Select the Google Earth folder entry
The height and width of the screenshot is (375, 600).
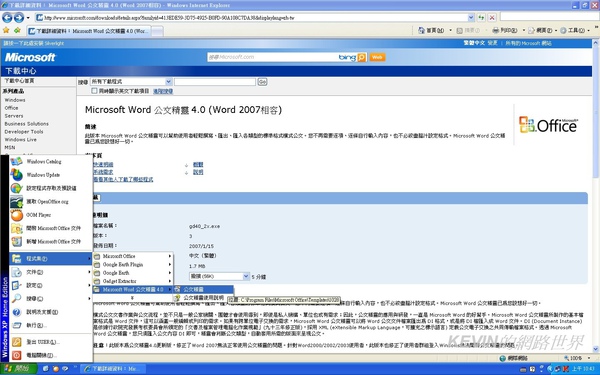[x=133, y=273]
